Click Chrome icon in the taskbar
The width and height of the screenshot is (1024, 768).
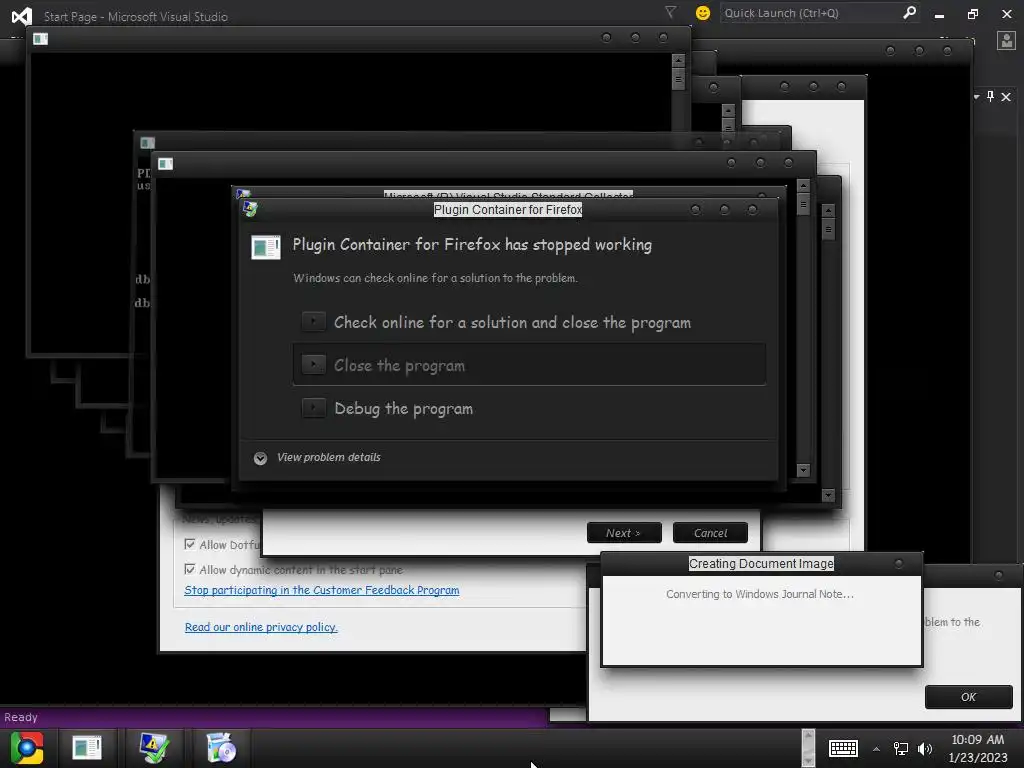click(27, 748)
